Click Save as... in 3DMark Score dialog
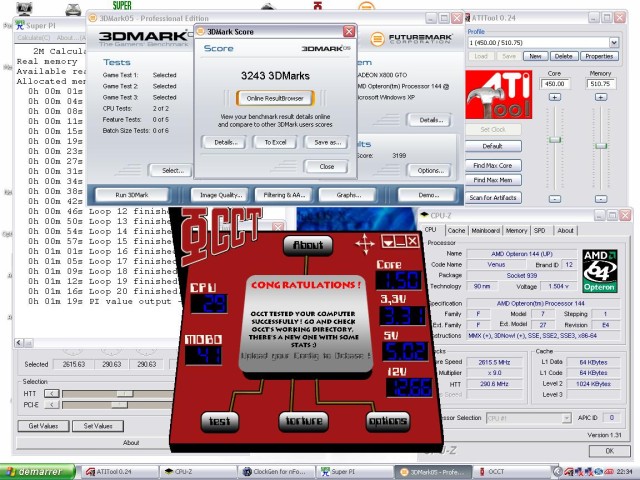640x480 pixels. click(x=327, y=142)
